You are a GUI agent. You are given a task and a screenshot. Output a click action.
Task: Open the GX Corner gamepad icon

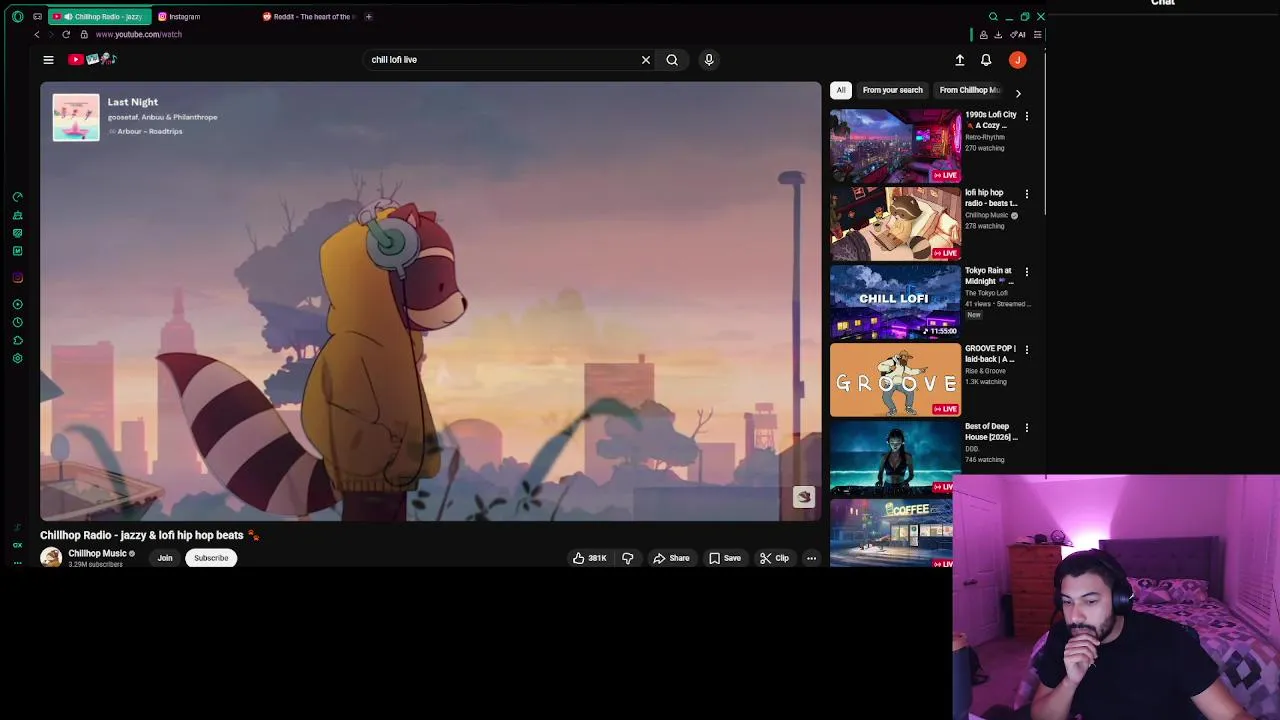37,16
